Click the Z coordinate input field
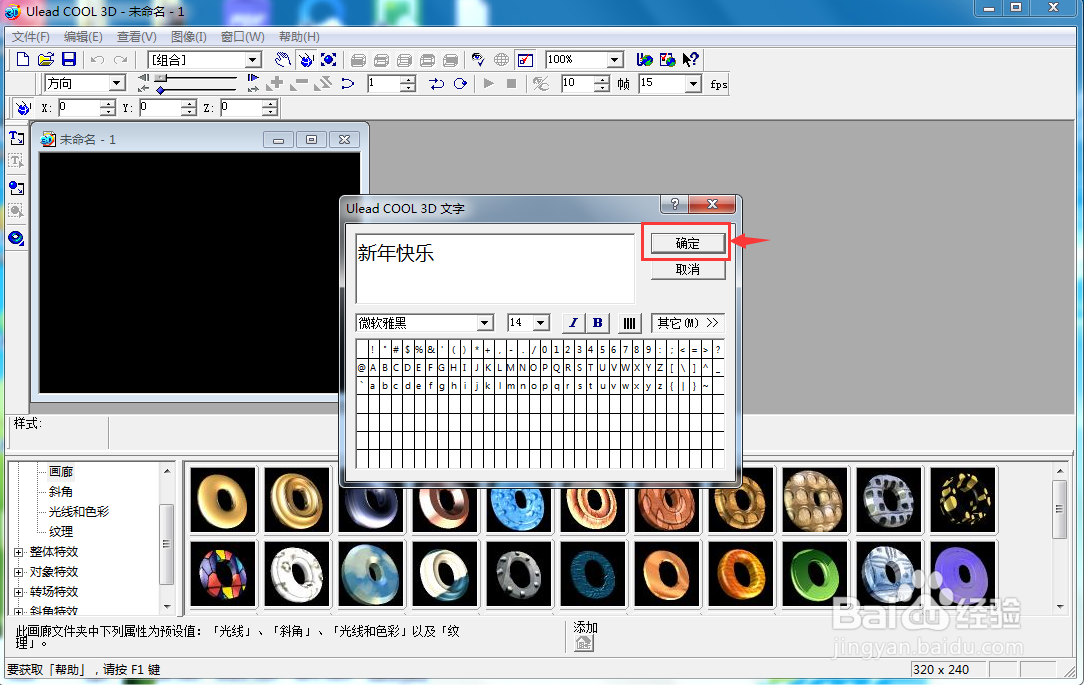Viewport: 1084px width, 685px height. coord(243,108)
